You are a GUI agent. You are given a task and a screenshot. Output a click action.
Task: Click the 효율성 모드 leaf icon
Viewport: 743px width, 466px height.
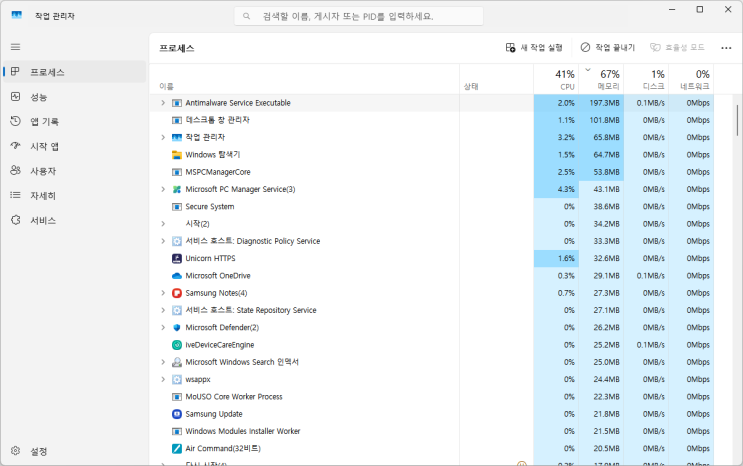pos(655,47)
